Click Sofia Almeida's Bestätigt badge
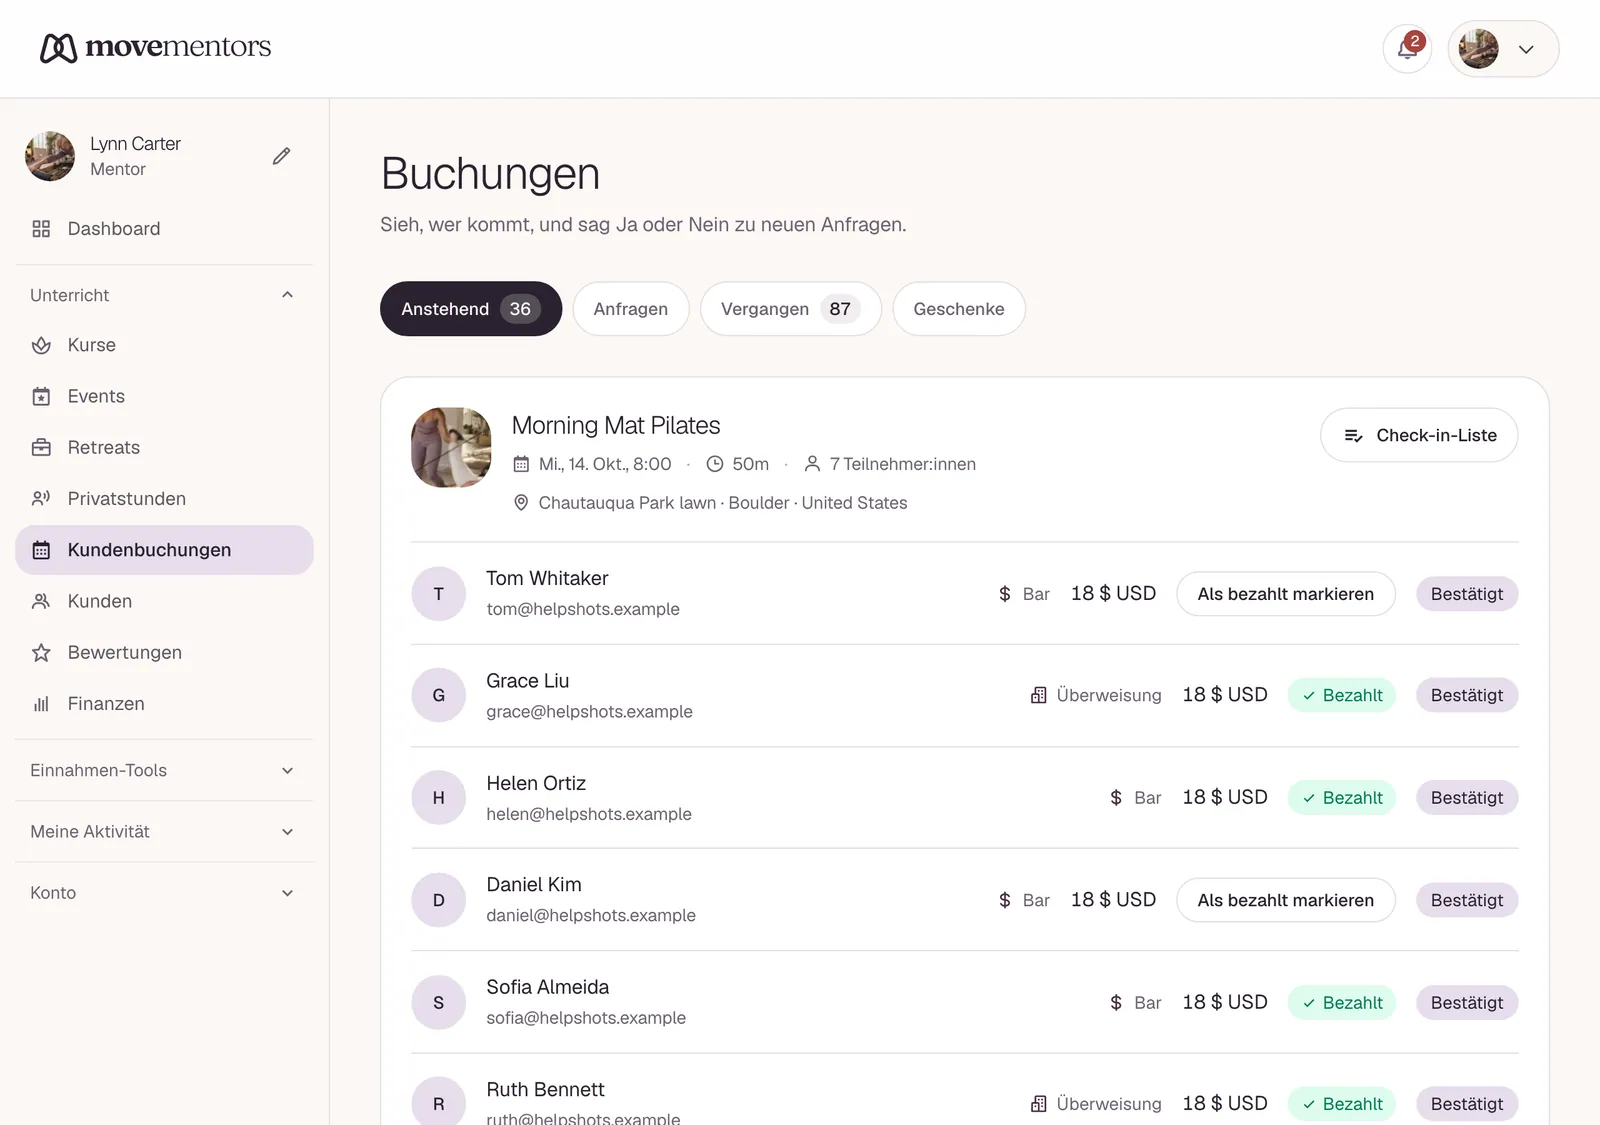This screenshot has height=1125, width=1600. [x=1467, y=1002]
